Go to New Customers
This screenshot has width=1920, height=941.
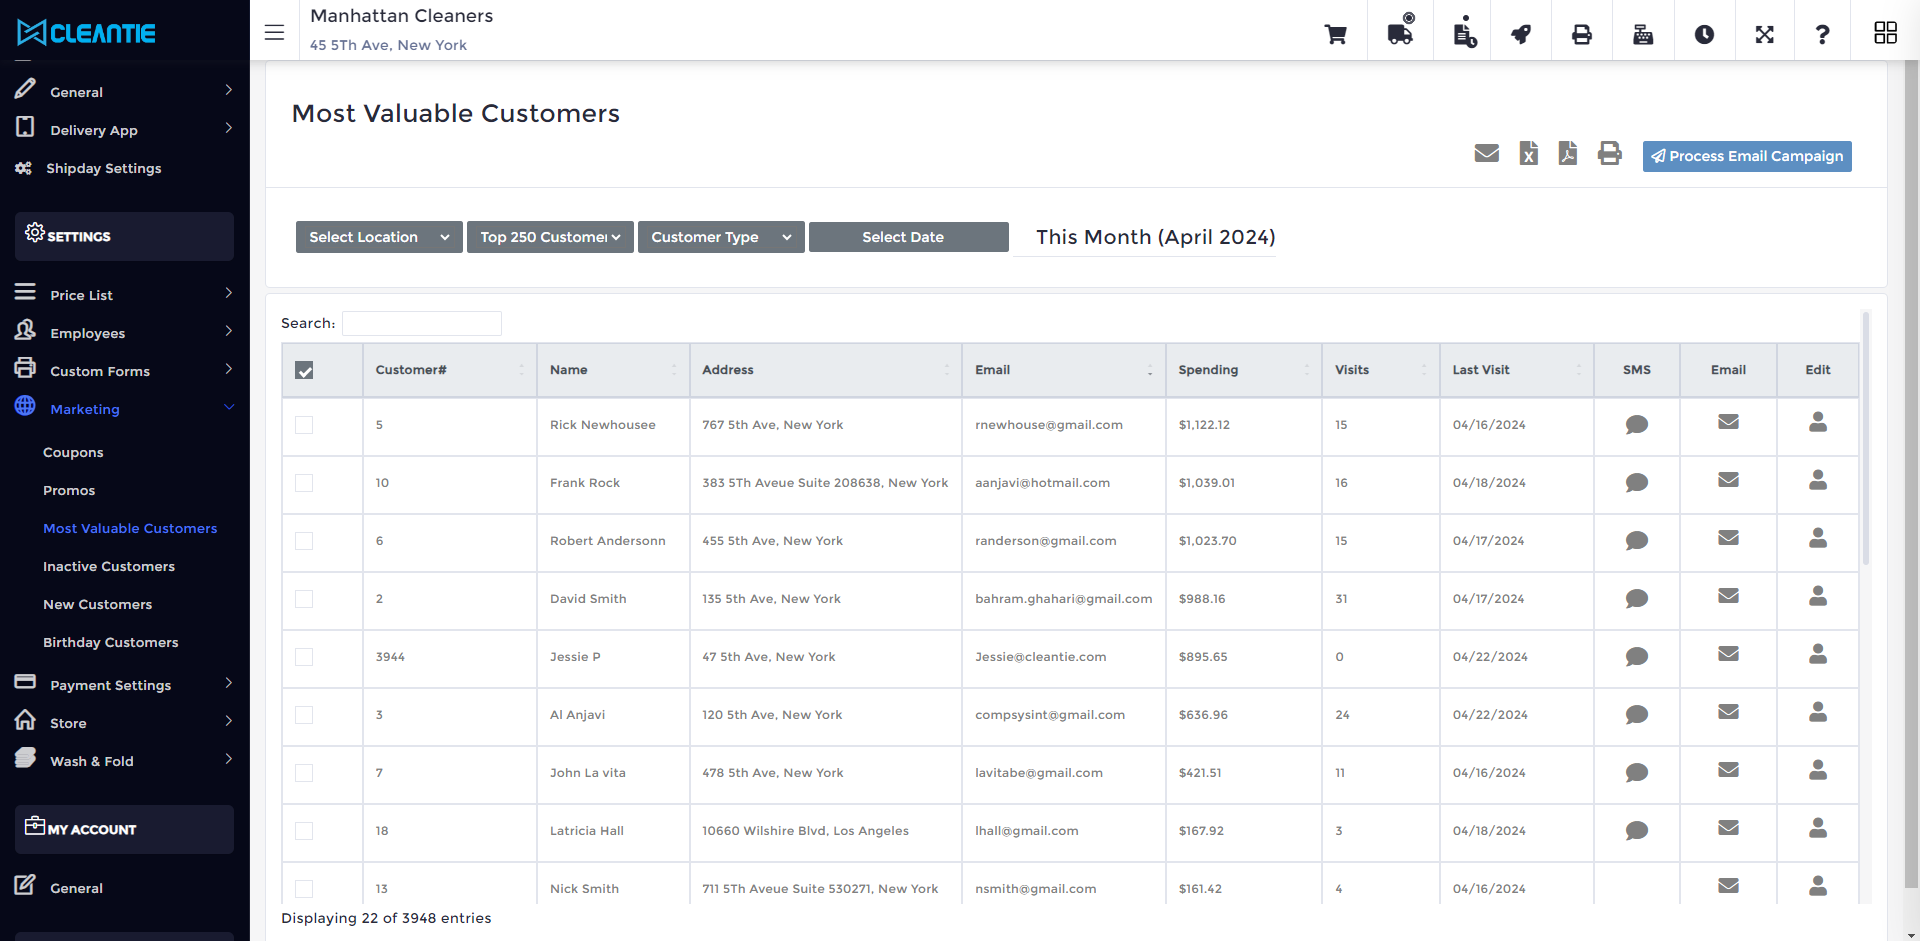pyautogui.click(x=98, y=605)
